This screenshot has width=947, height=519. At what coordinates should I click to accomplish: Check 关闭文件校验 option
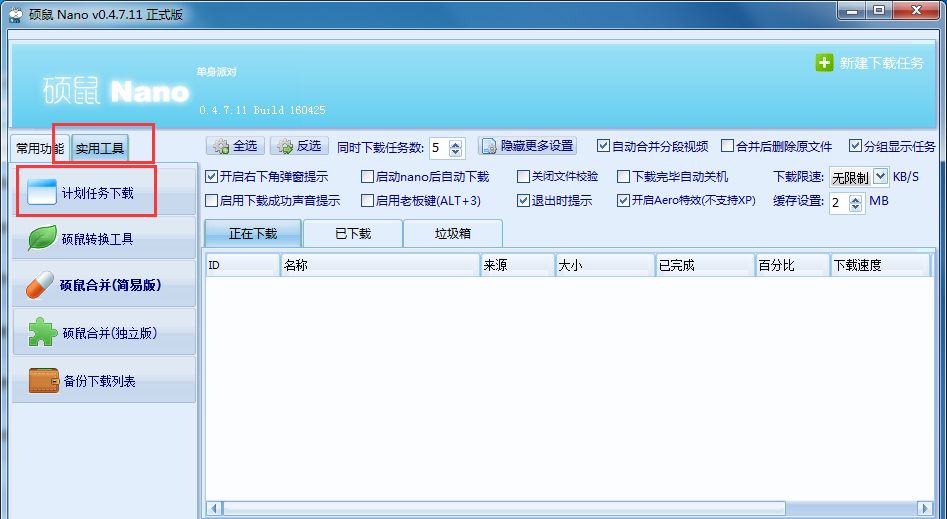click(x=523, y=176)
